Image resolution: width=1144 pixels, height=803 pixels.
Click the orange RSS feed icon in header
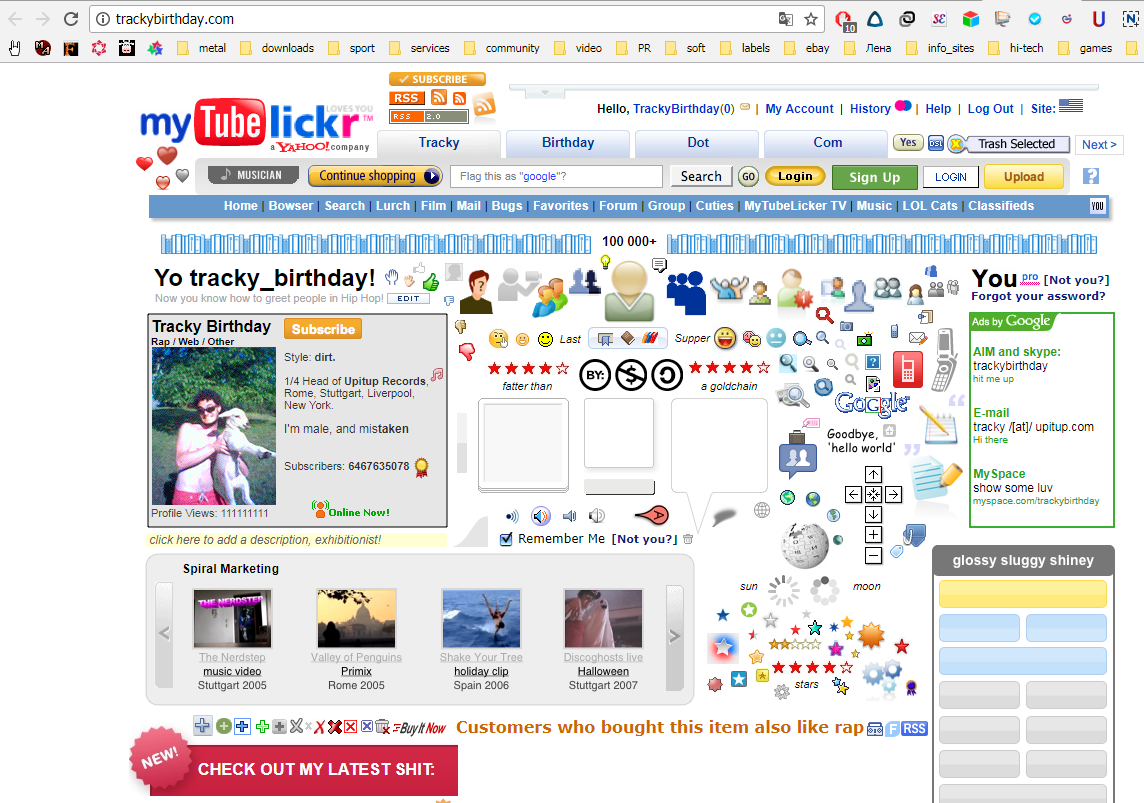point(484,106)
